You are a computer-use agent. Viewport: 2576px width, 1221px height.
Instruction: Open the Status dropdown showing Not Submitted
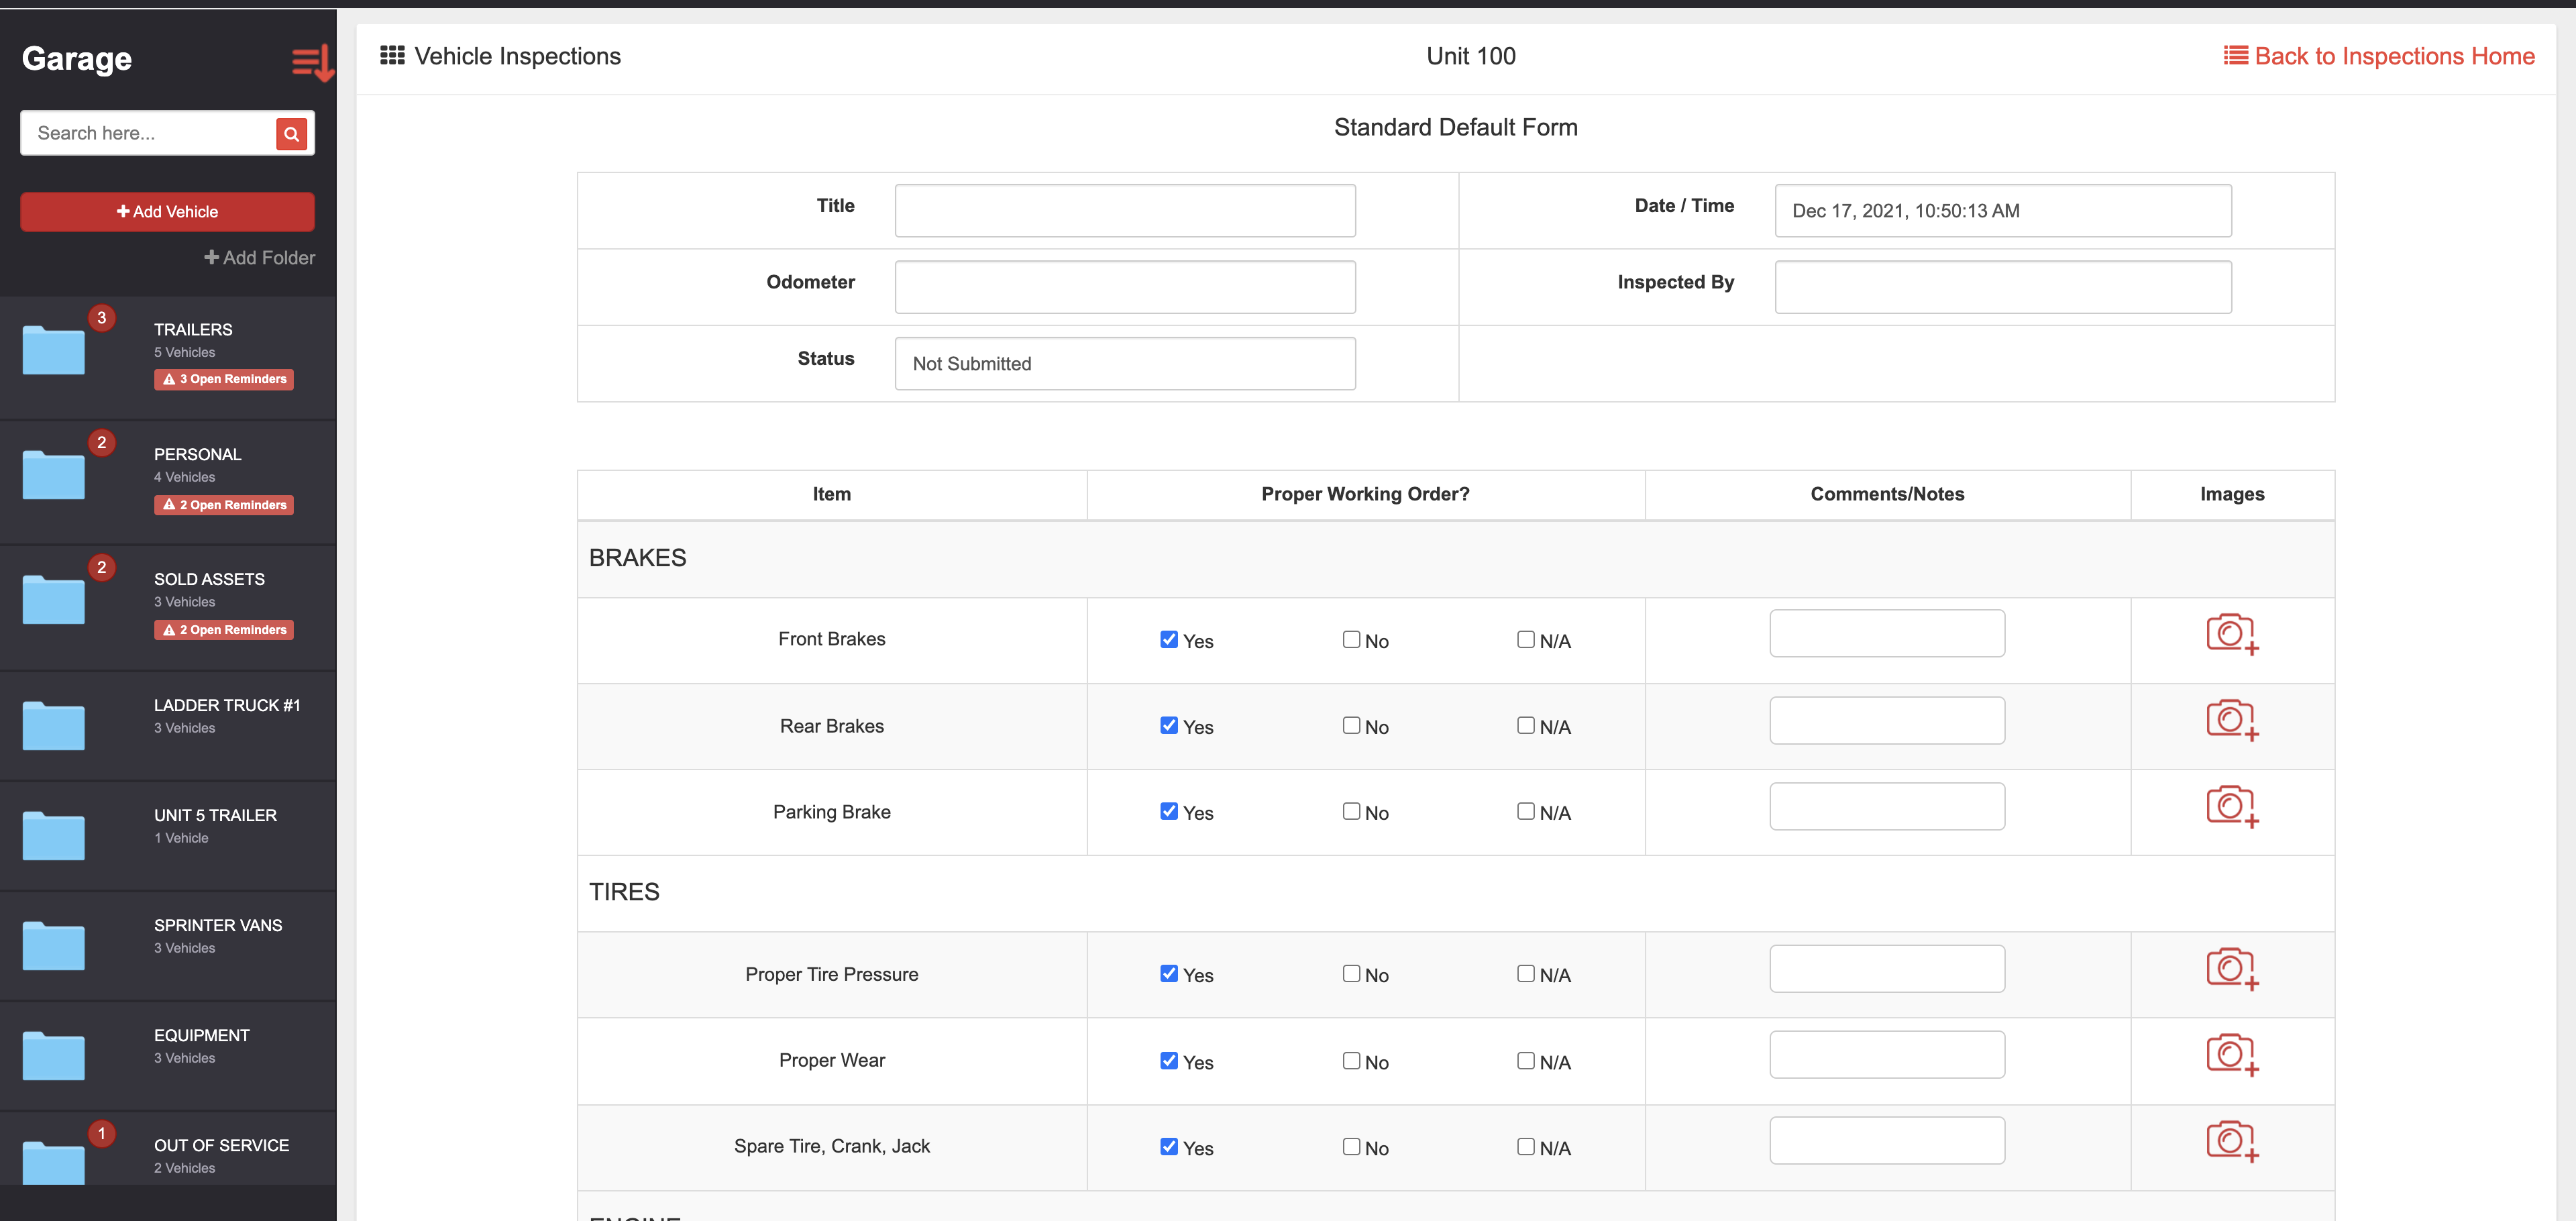1125,363
